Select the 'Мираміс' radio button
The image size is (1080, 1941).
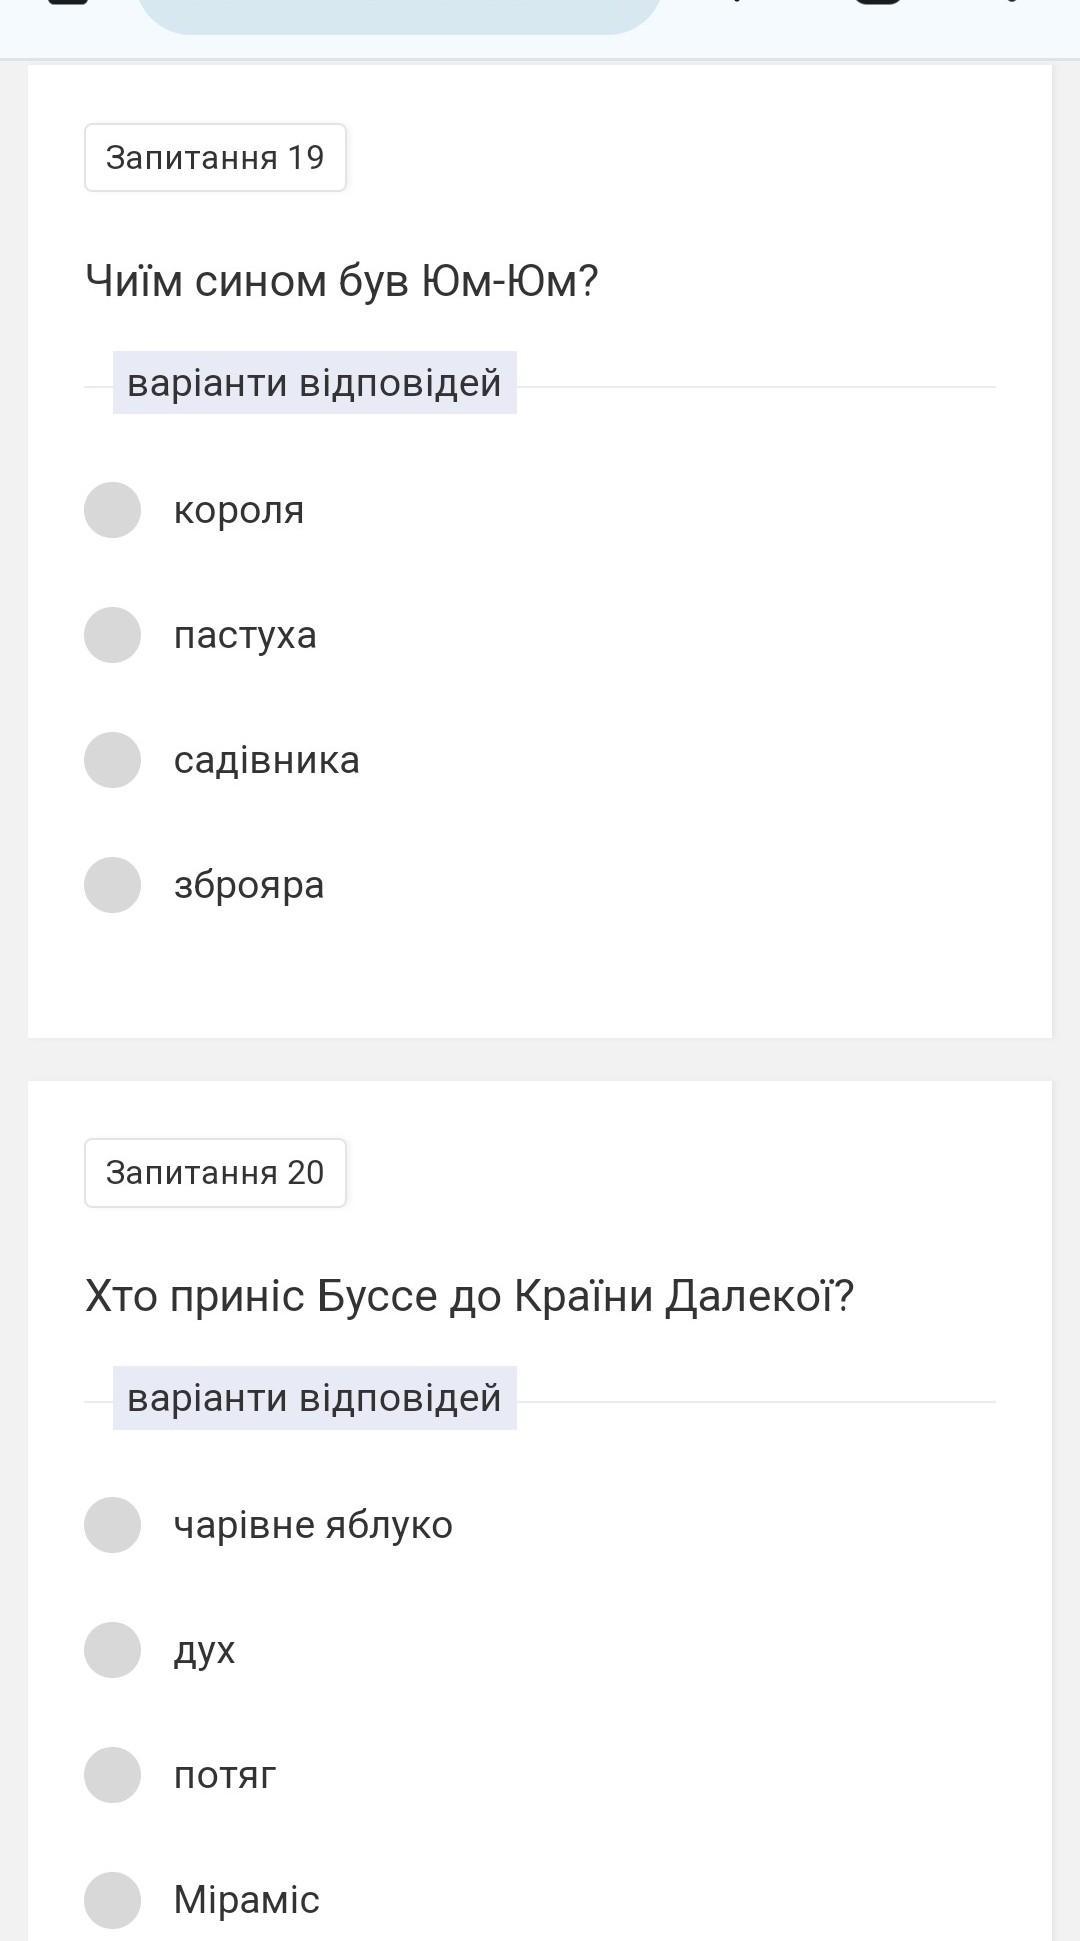point(112,1900)
